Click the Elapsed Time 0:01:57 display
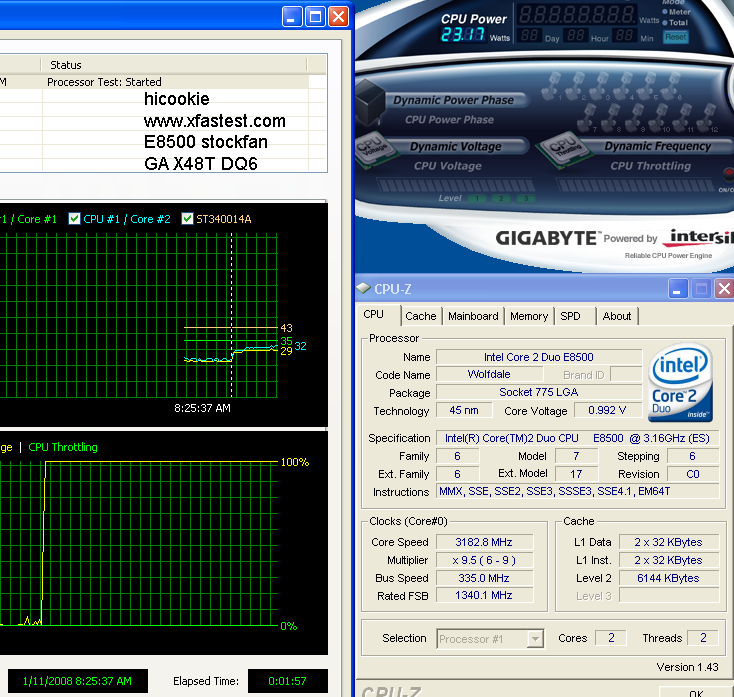 [287, 681]
